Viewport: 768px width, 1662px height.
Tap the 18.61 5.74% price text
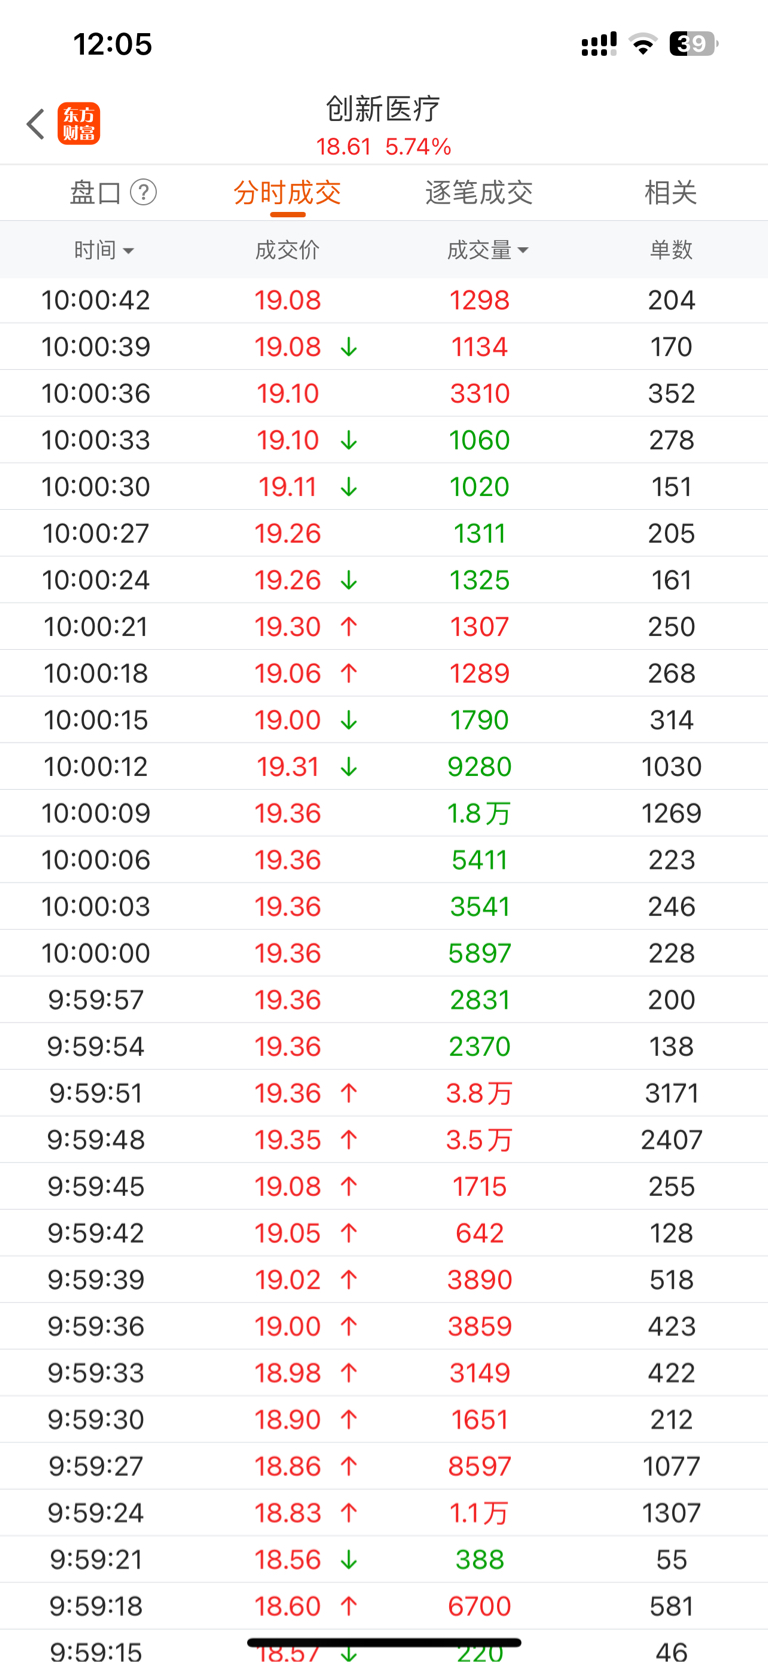(x=384, y=147)
